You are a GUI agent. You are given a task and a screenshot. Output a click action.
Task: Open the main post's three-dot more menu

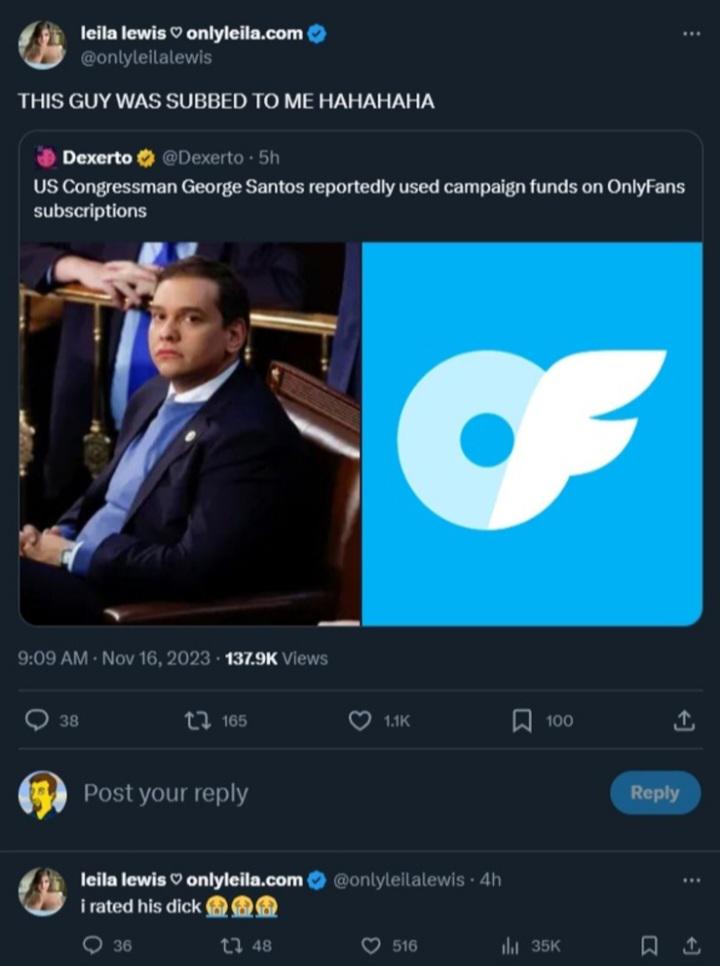click(691, 34)
